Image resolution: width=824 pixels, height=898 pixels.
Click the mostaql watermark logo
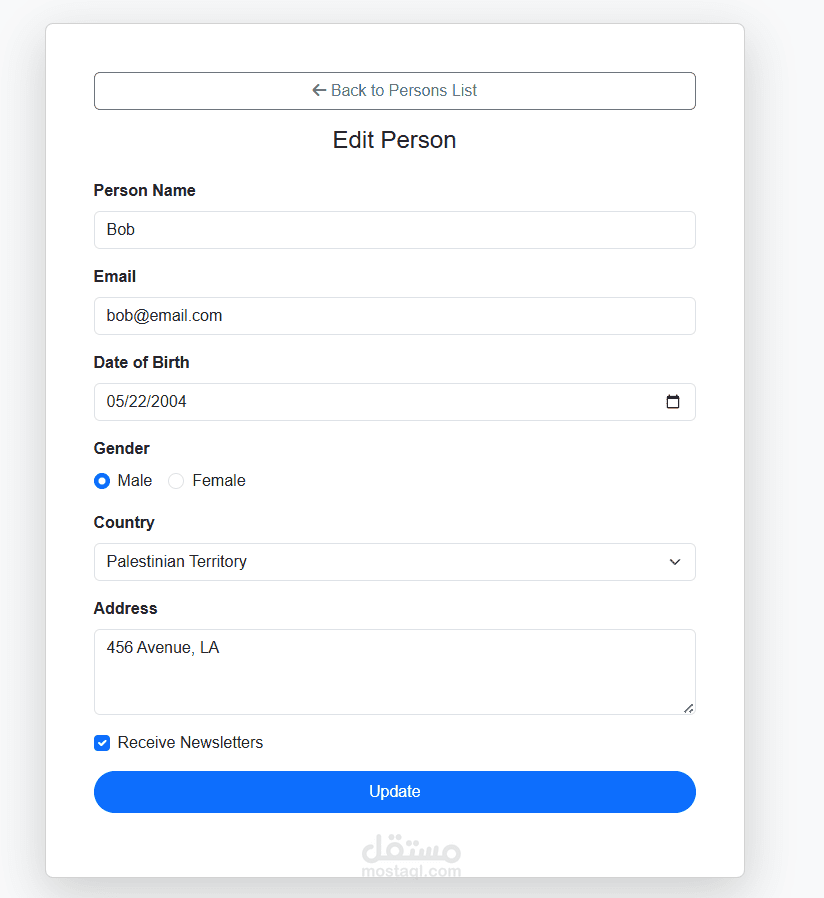pyautogui.click(x=410, y=855)
